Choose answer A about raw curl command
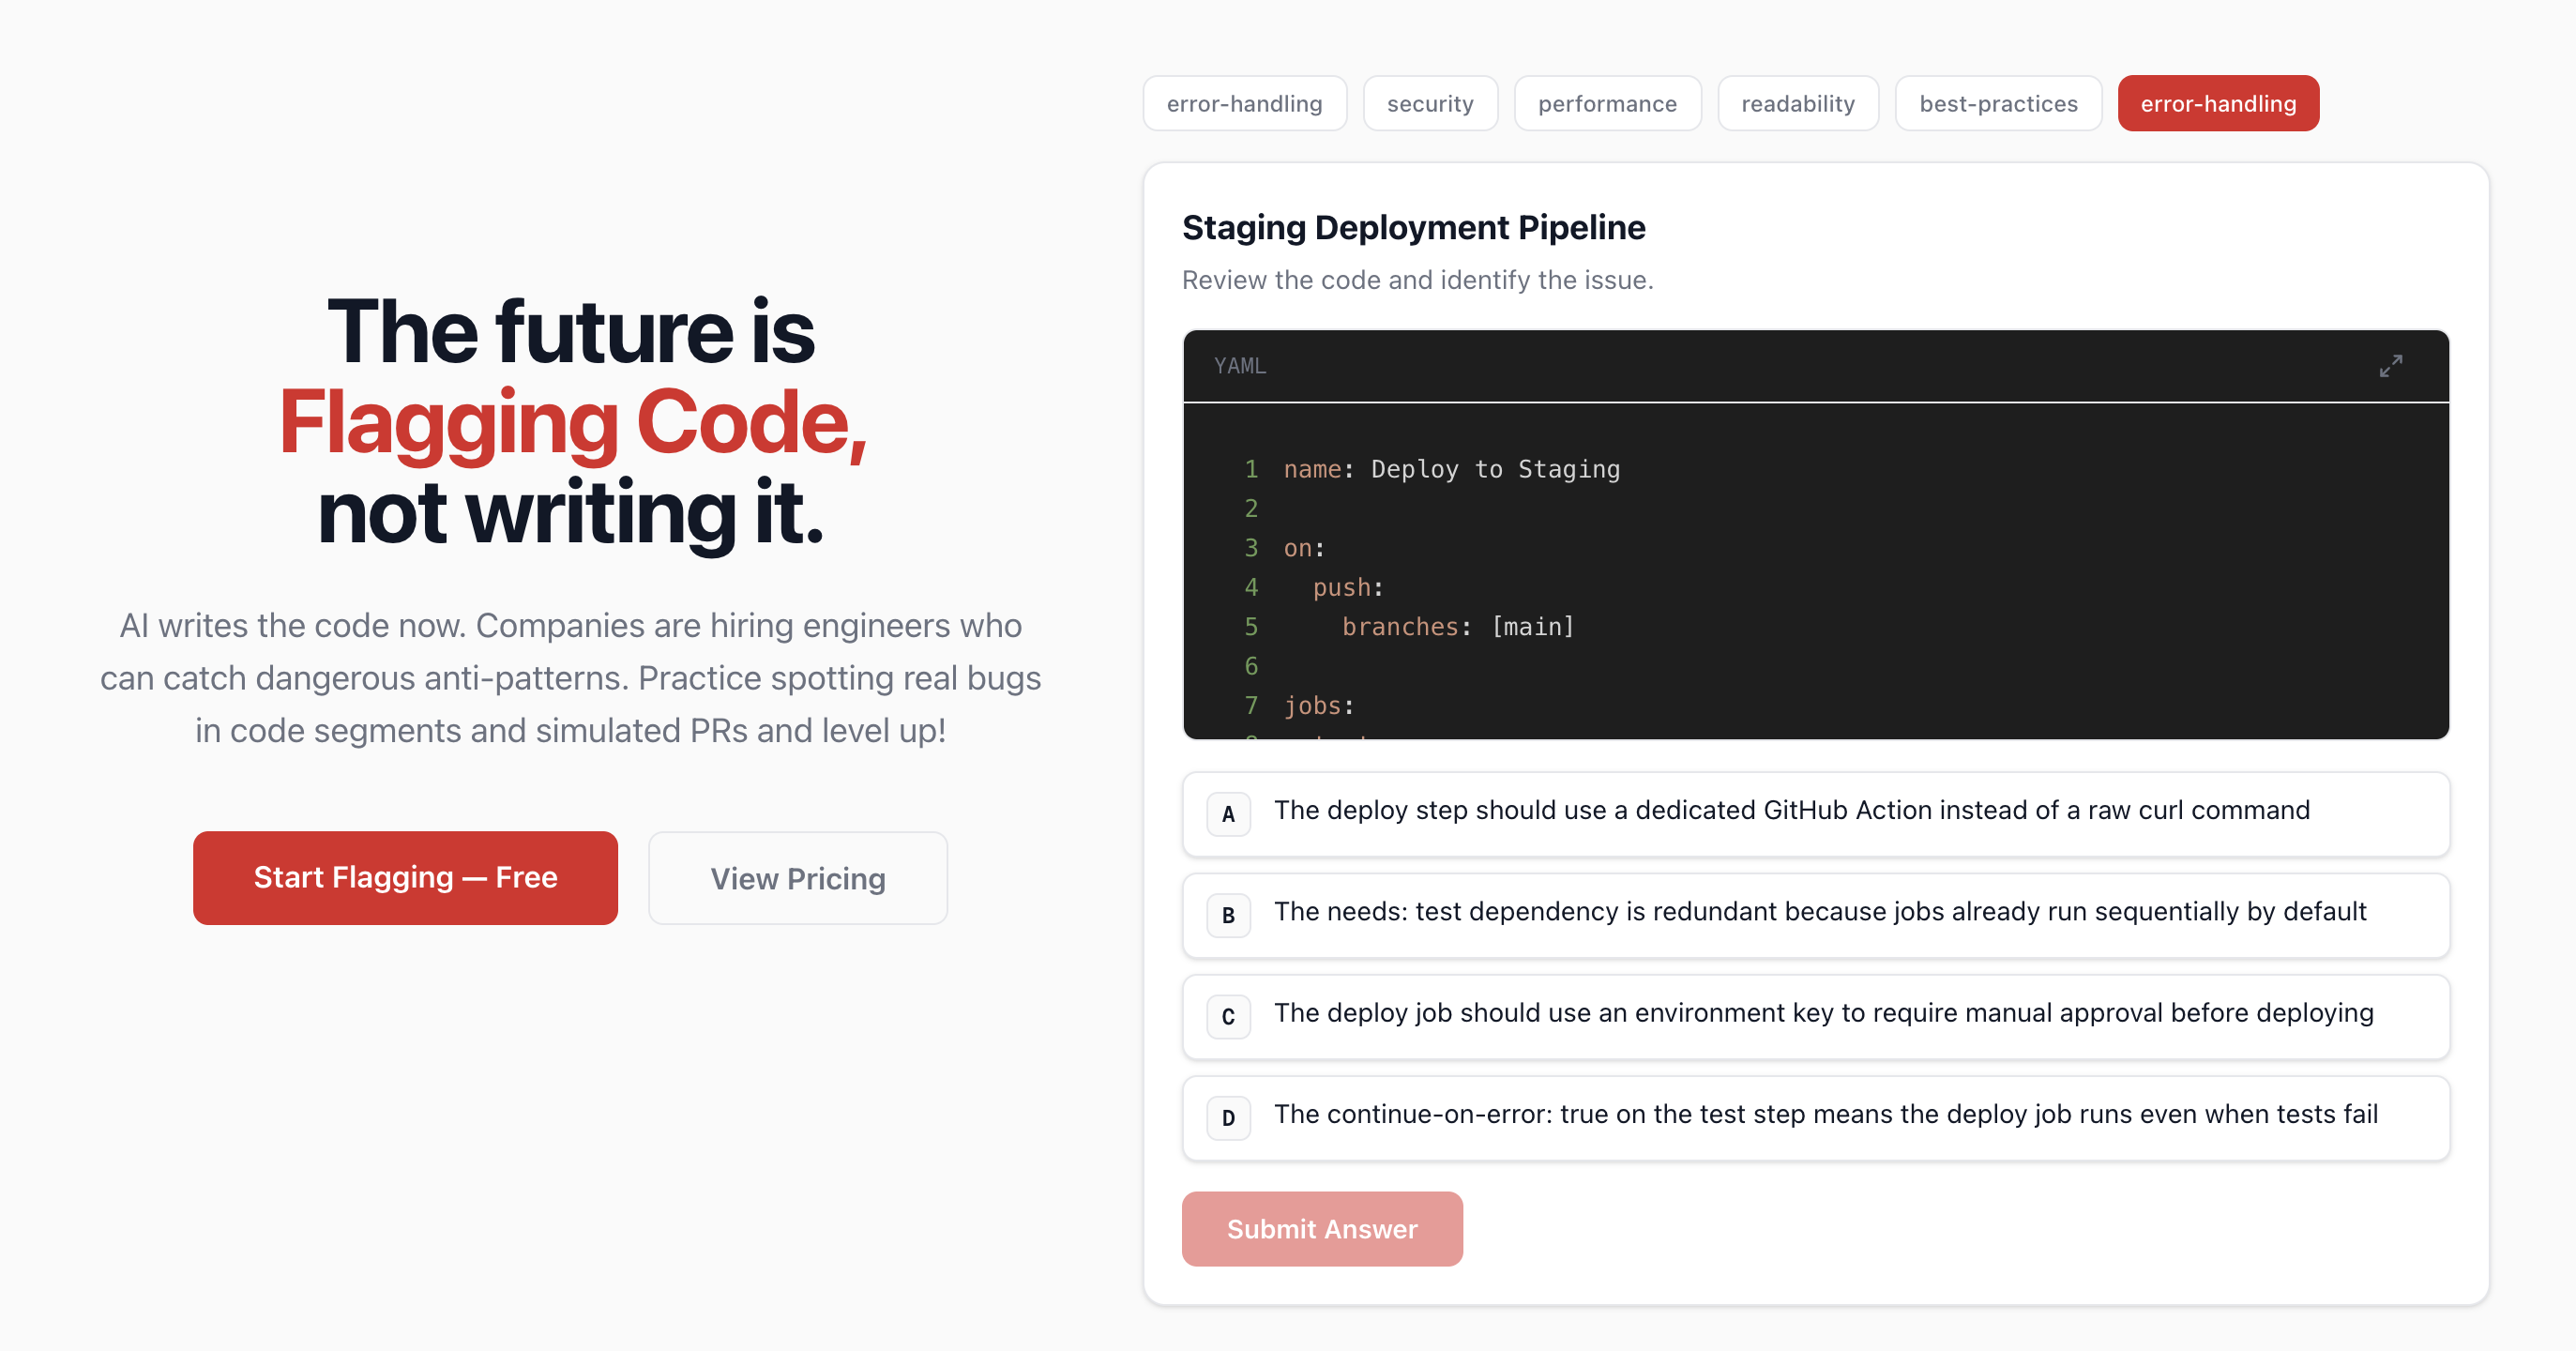This screenshot has width=2576, height=1351. [x=1815, y=813]
